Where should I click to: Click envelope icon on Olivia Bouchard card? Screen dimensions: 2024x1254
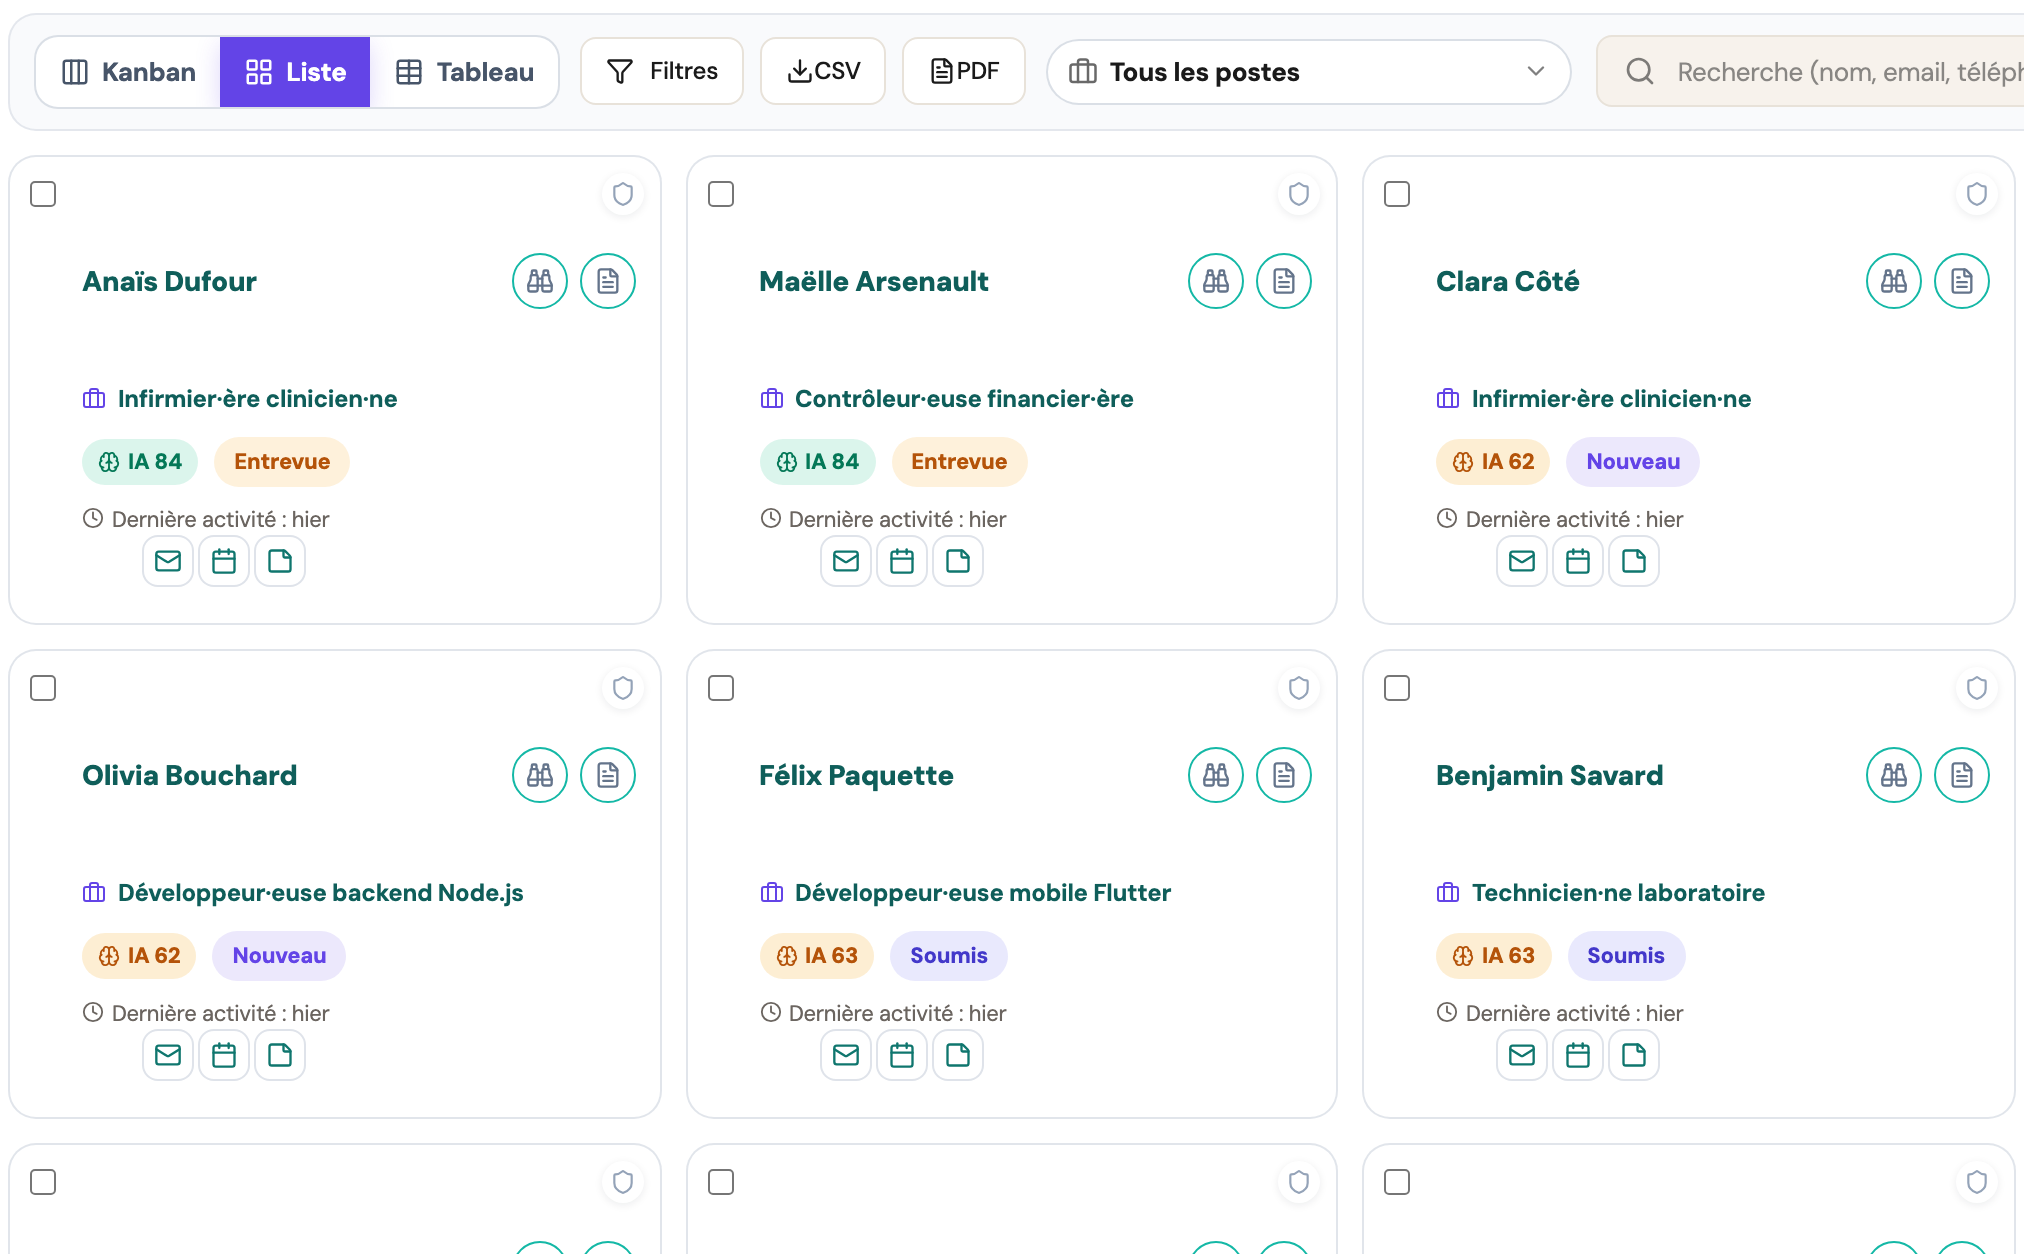pyautogui.click(x=168, y=1055)
